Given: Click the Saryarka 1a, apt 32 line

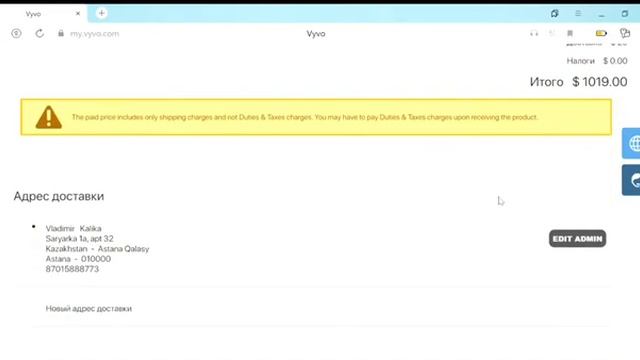Looking at the screenshot, I should tap(80, 238).
